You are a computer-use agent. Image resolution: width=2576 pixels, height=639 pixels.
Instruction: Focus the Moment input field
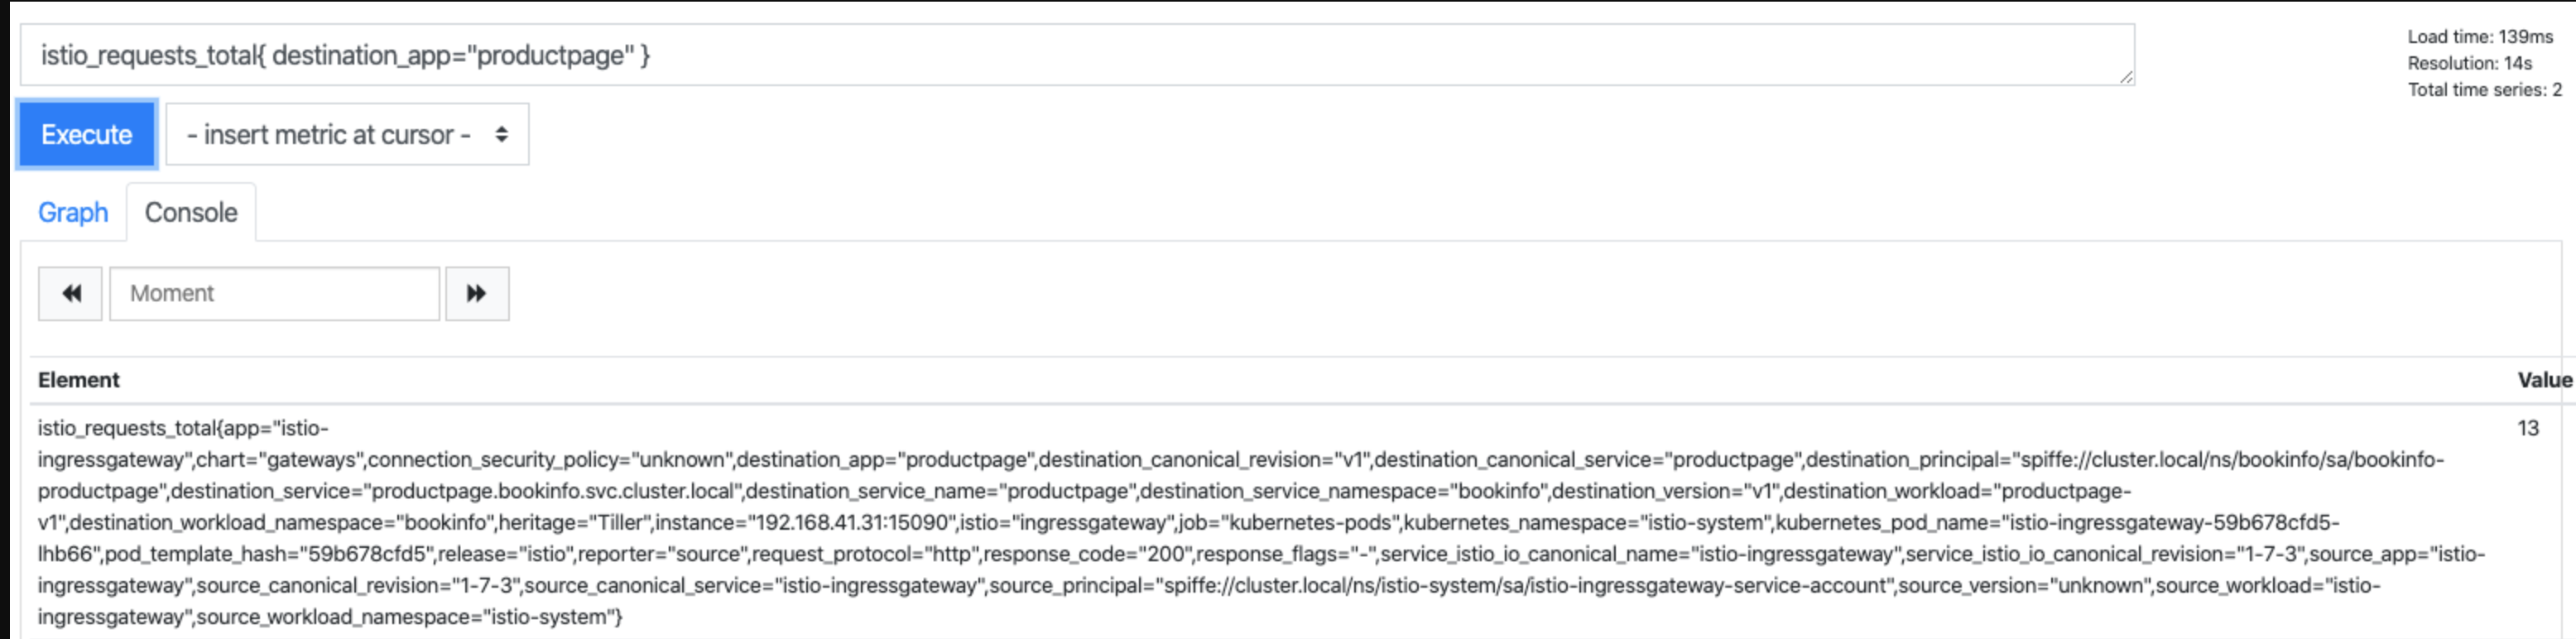[x=274, y=293]
